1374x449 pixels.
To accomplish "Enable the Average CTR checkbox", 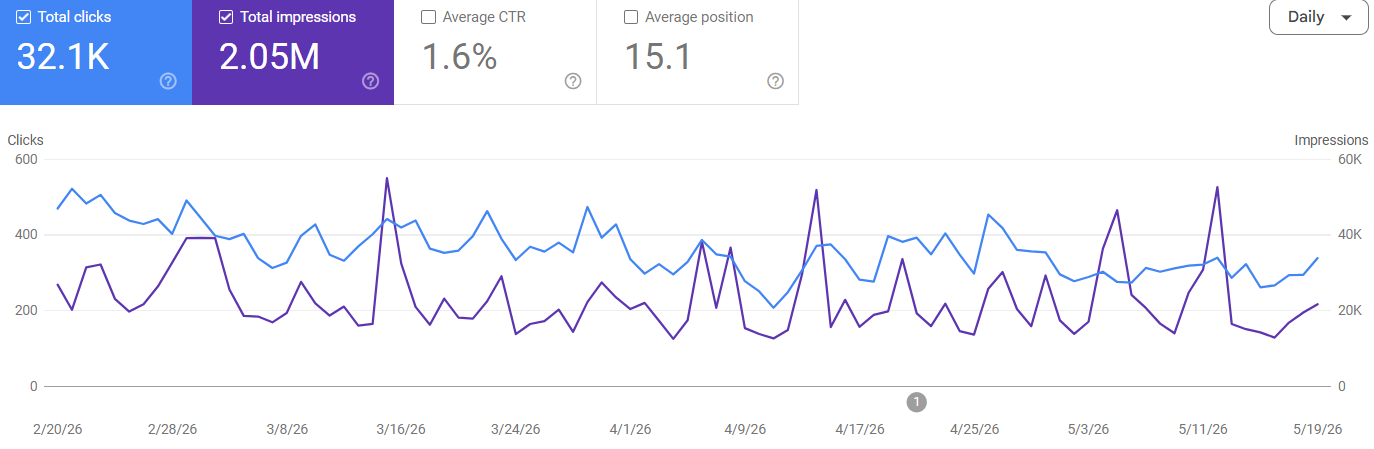I will pyautogui.click(x=428, y=17).
